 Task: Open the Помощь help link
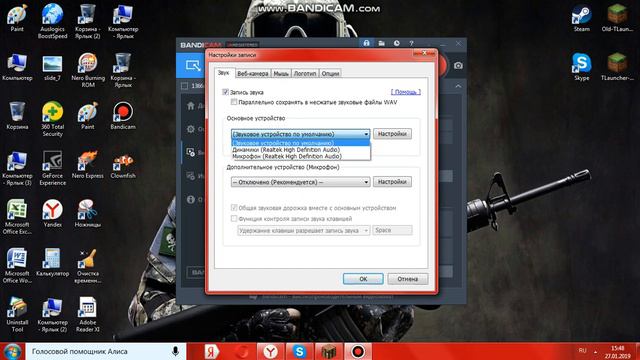[x=406, y=92]
